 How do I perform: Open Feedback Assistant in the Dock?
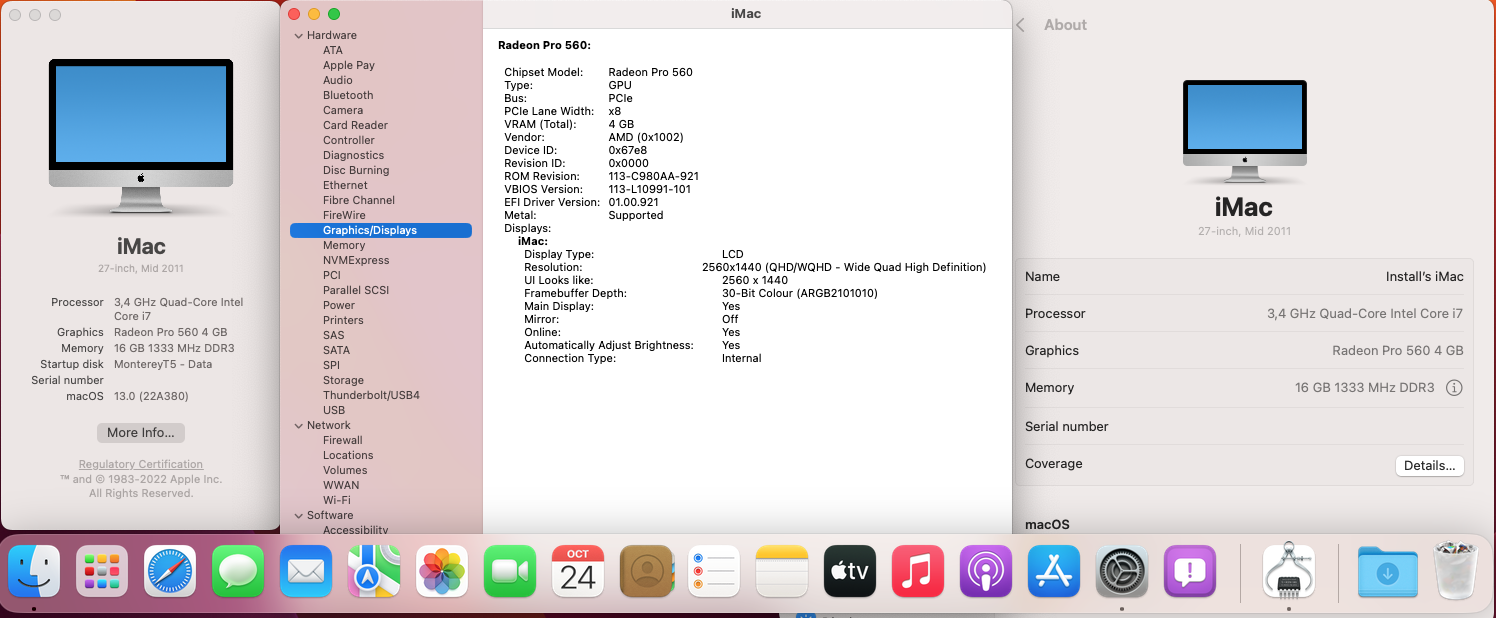(x=1190, y=572)
